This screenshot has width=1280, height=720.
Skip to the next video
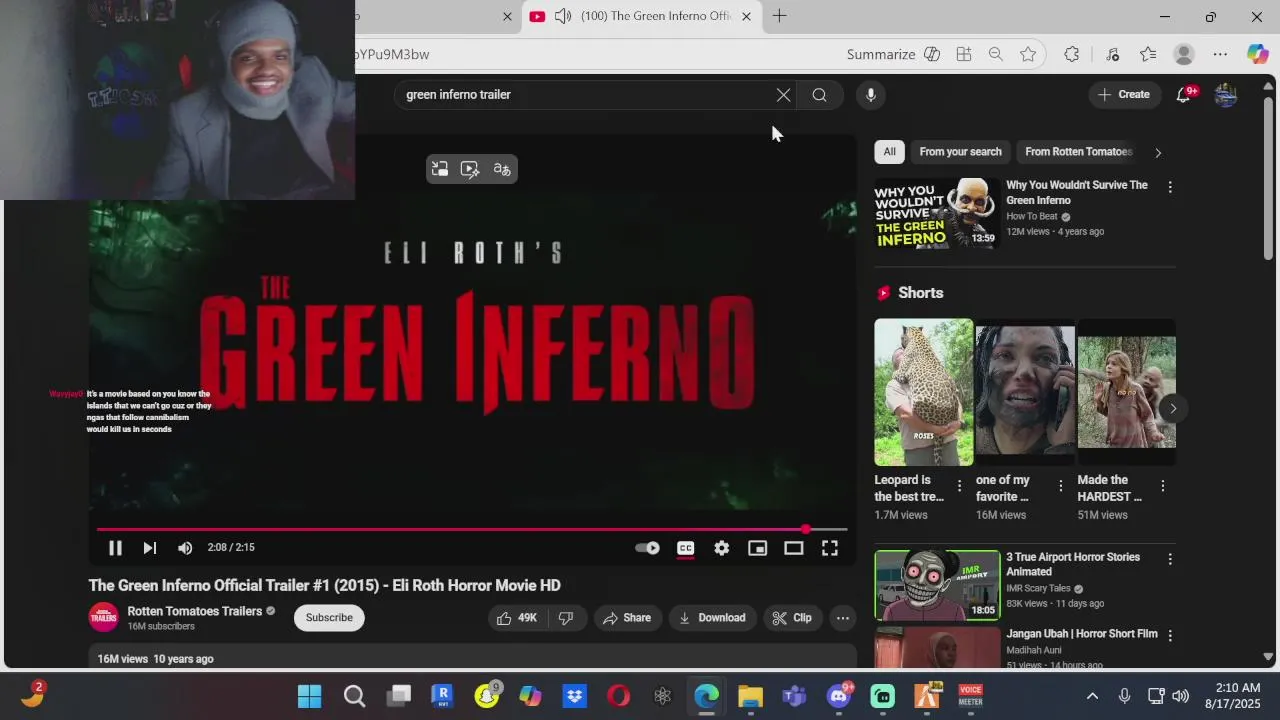click(149, 548)
